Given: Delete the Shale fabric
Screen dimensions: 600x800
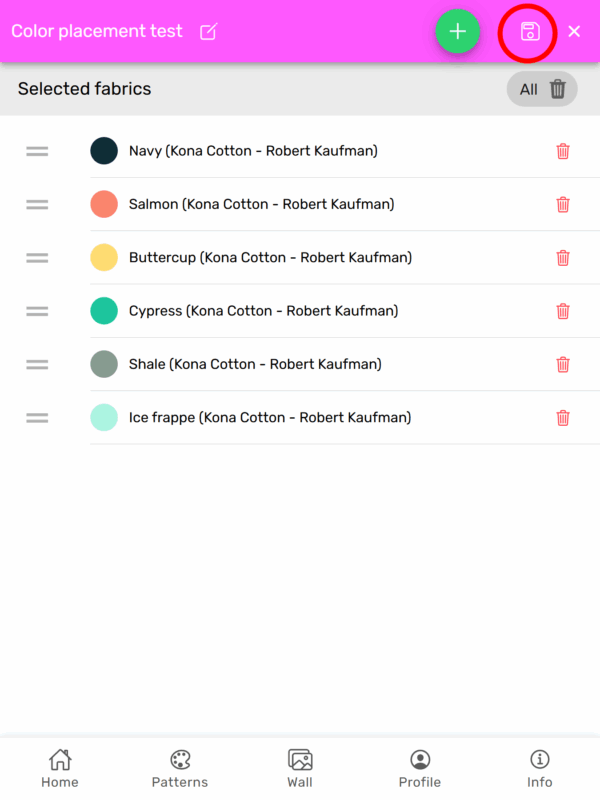Looking at the screenshot, I should (x=563, y=364).
